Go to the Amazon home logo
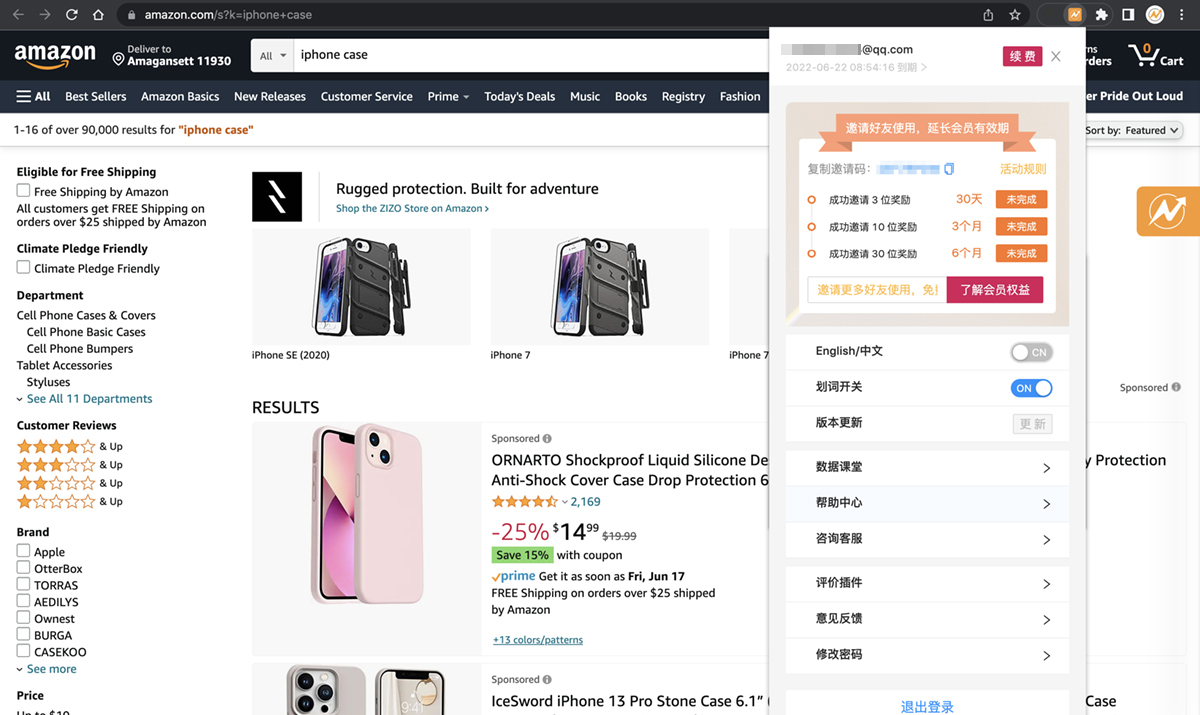1200x715 pixels. [x=55, y=56]
